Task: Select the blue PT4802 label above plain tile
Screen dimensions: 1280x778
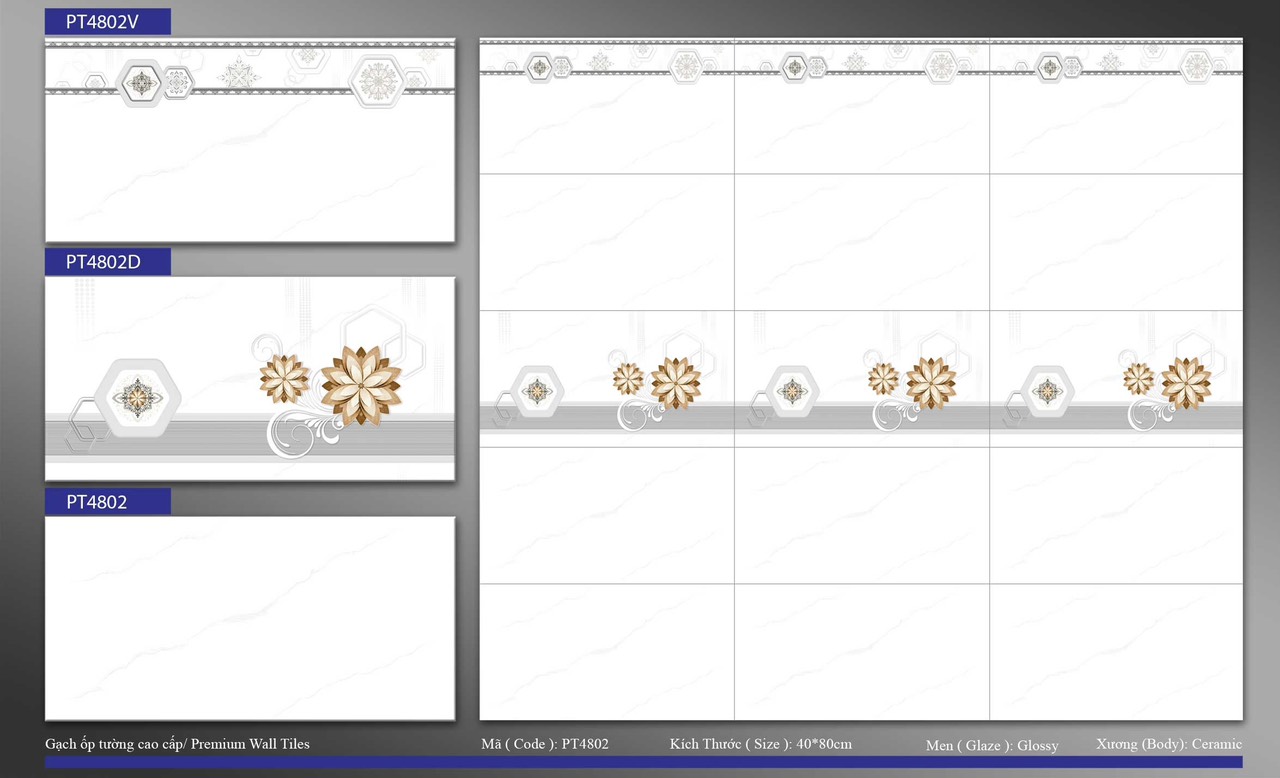Action: 107,502
